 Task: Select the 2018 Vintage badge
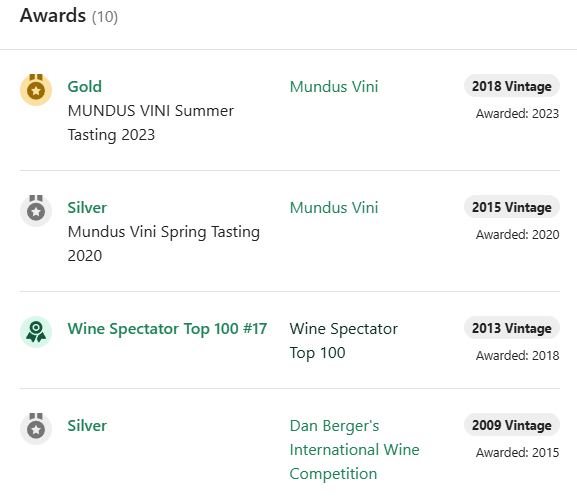[x=512, y=86]
